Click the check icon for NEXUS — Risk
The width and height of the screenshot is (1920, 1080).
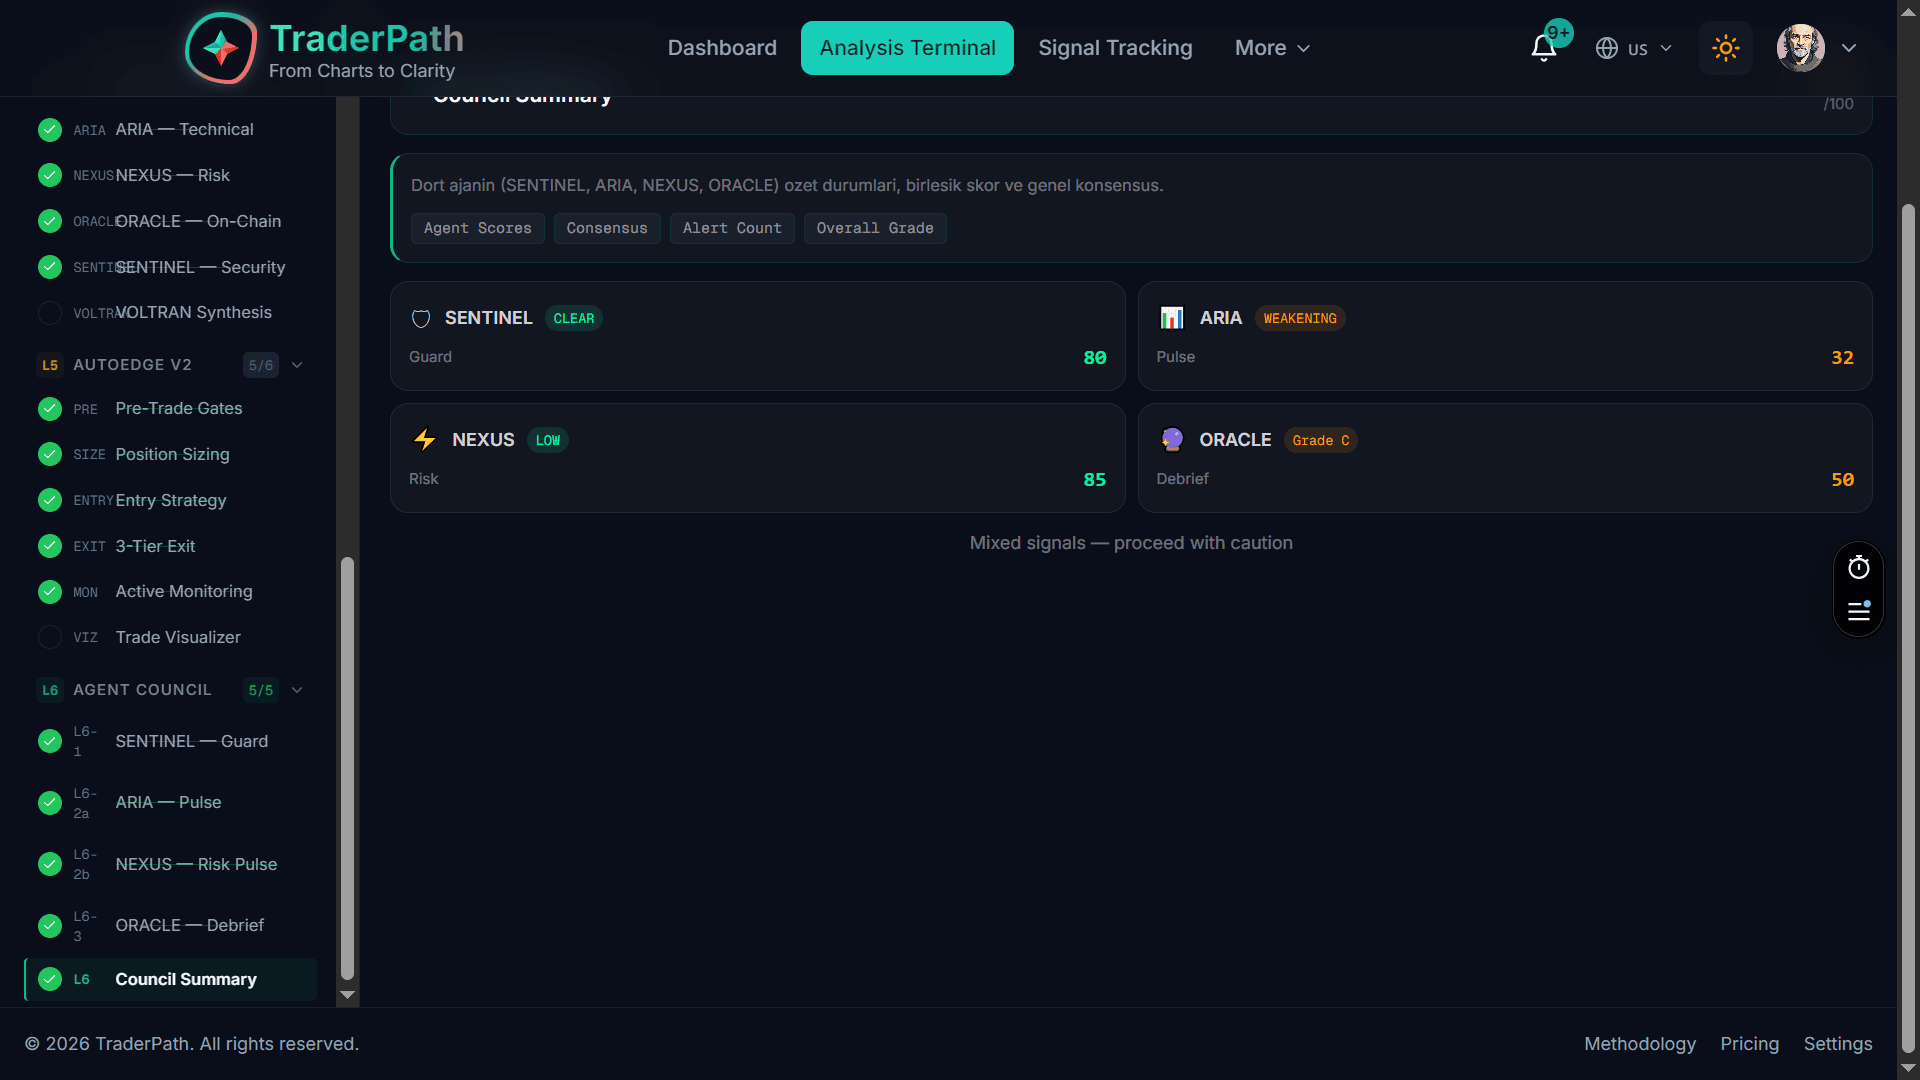click(x=50, y=176)
